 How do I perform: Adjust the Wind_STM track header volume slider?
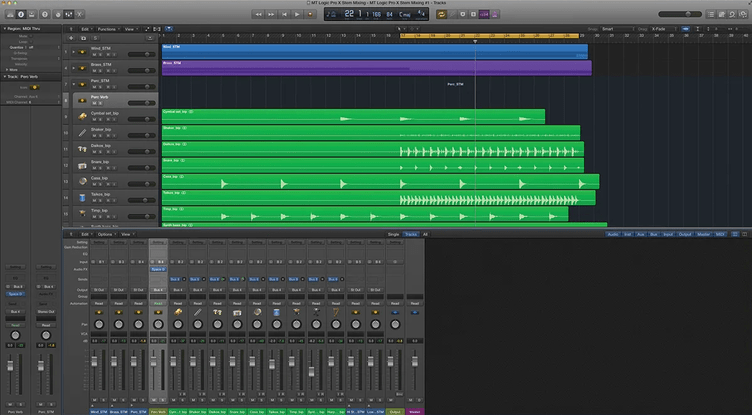tap(141, 55)
